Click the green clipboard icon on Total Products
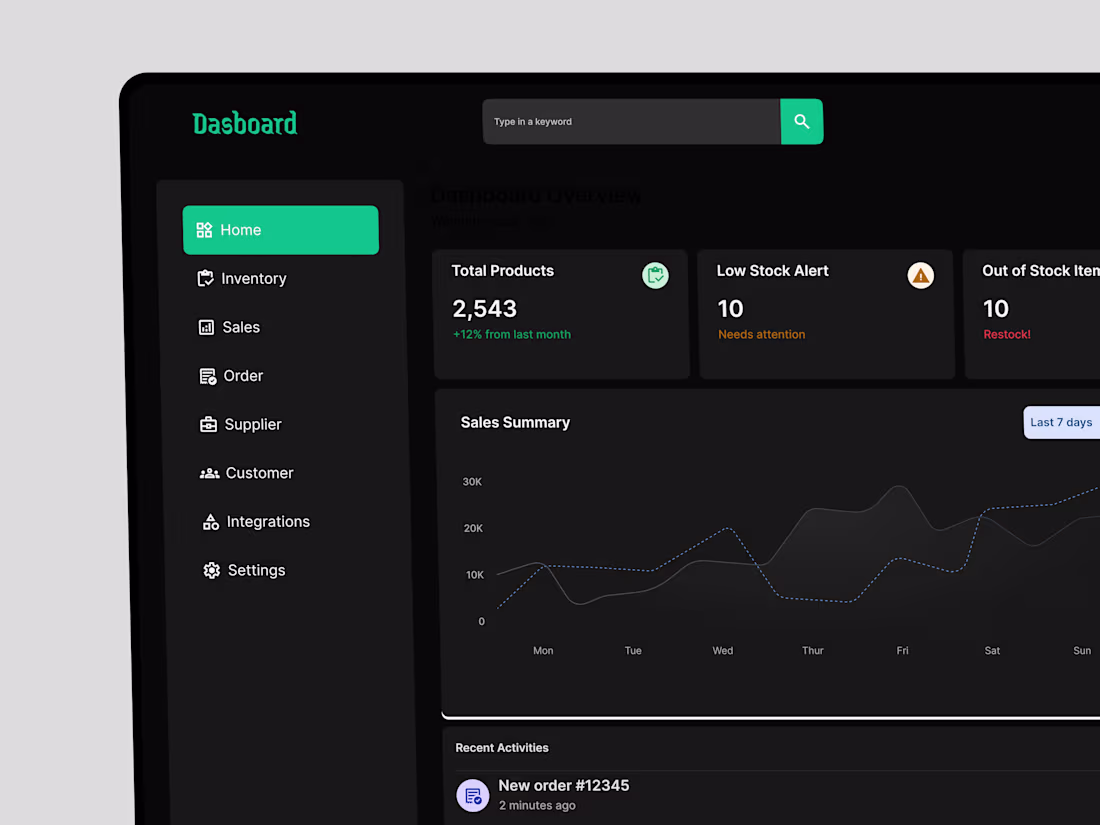Viewport: 1100px width, 825px height. click(655, 275)
